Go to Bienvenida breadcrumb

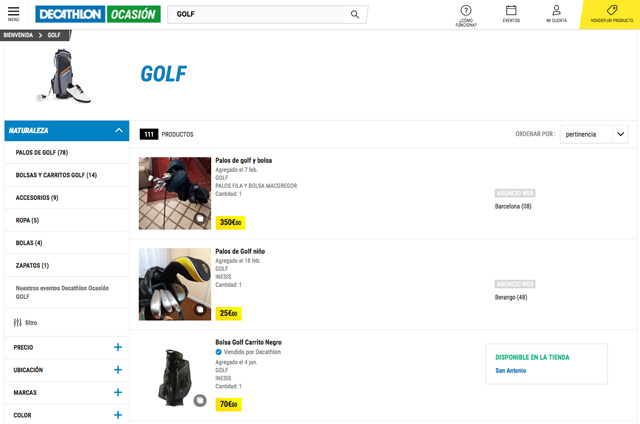pos(18,35)
